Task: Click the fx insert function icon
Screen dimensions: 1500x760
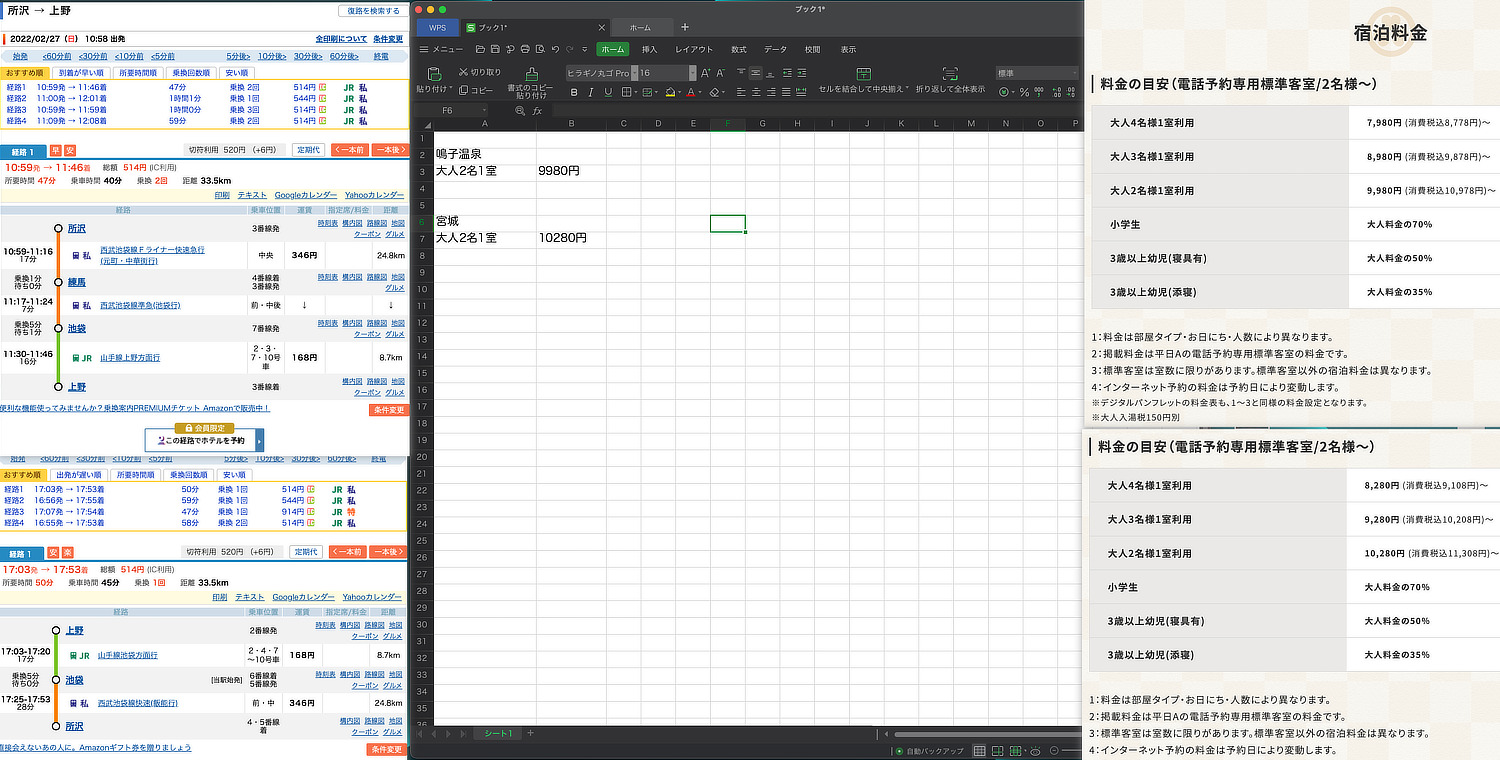Action: 537,111
